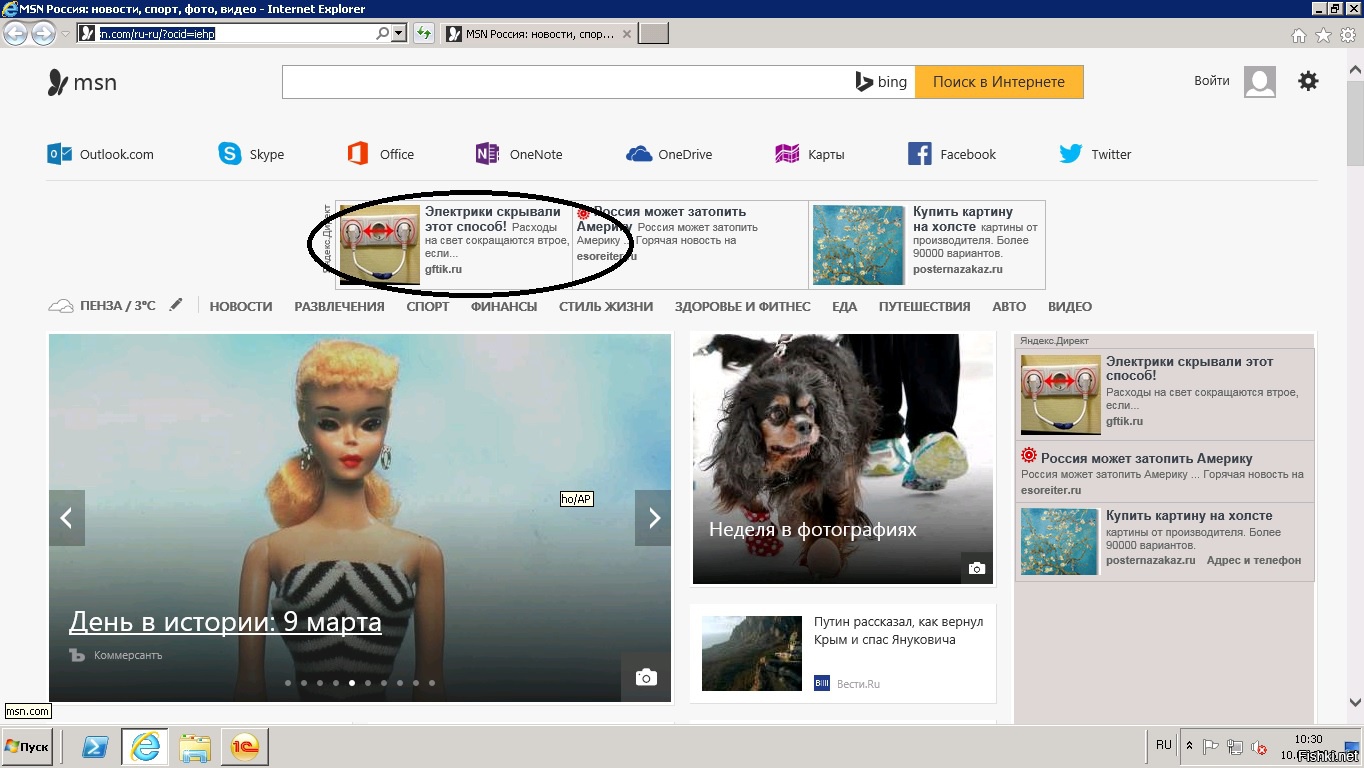Open the ЗДОРОВЬЕ И ФИТНЕС section
The height and width of the screenshot is (768, 1364).
743,306
